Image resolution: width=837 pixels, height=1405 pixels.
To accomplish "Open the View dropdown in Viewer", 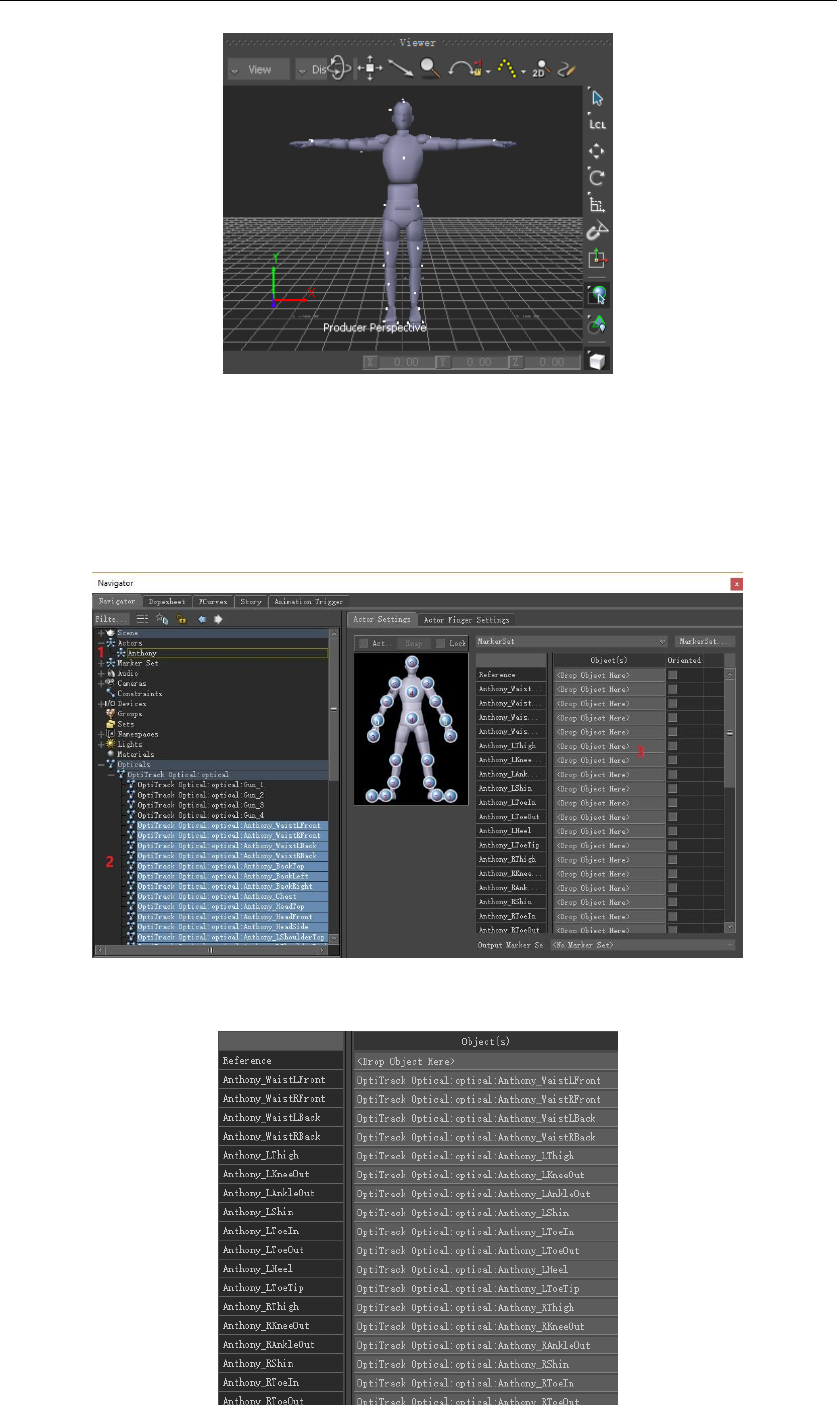I will [258, 69].
